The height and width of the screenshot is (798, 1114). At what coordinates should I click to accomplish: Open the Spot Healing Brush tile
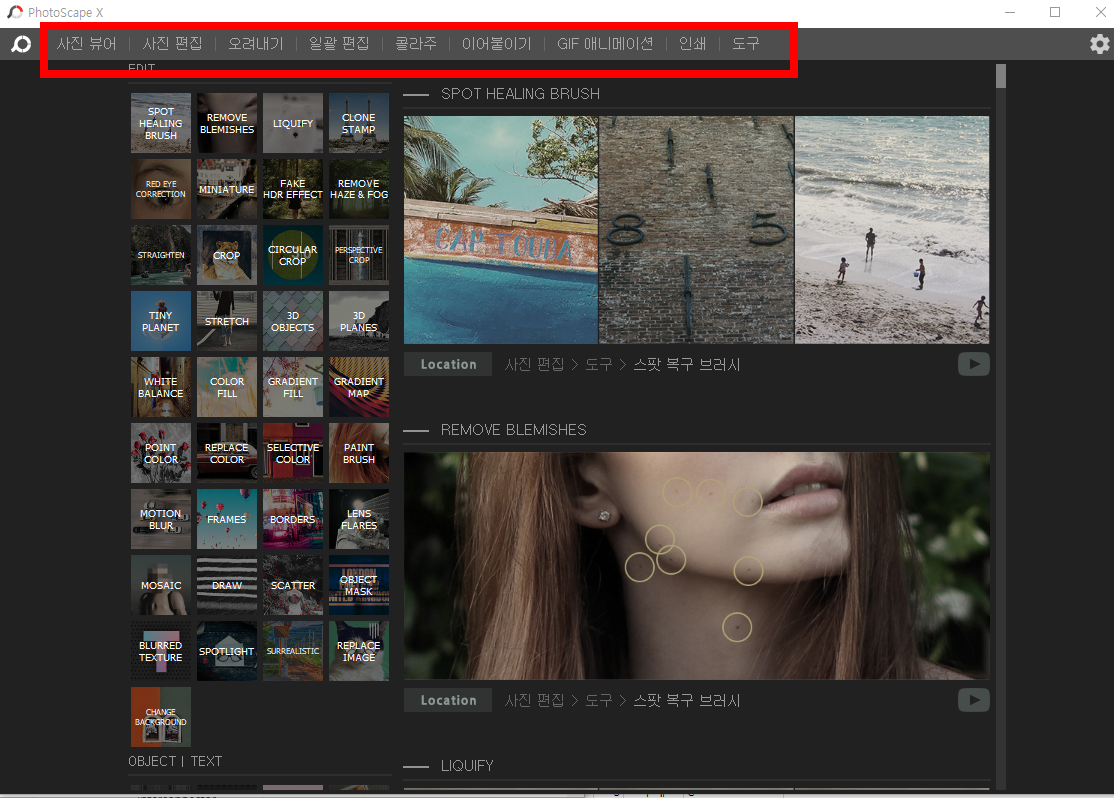pos(161,123)
